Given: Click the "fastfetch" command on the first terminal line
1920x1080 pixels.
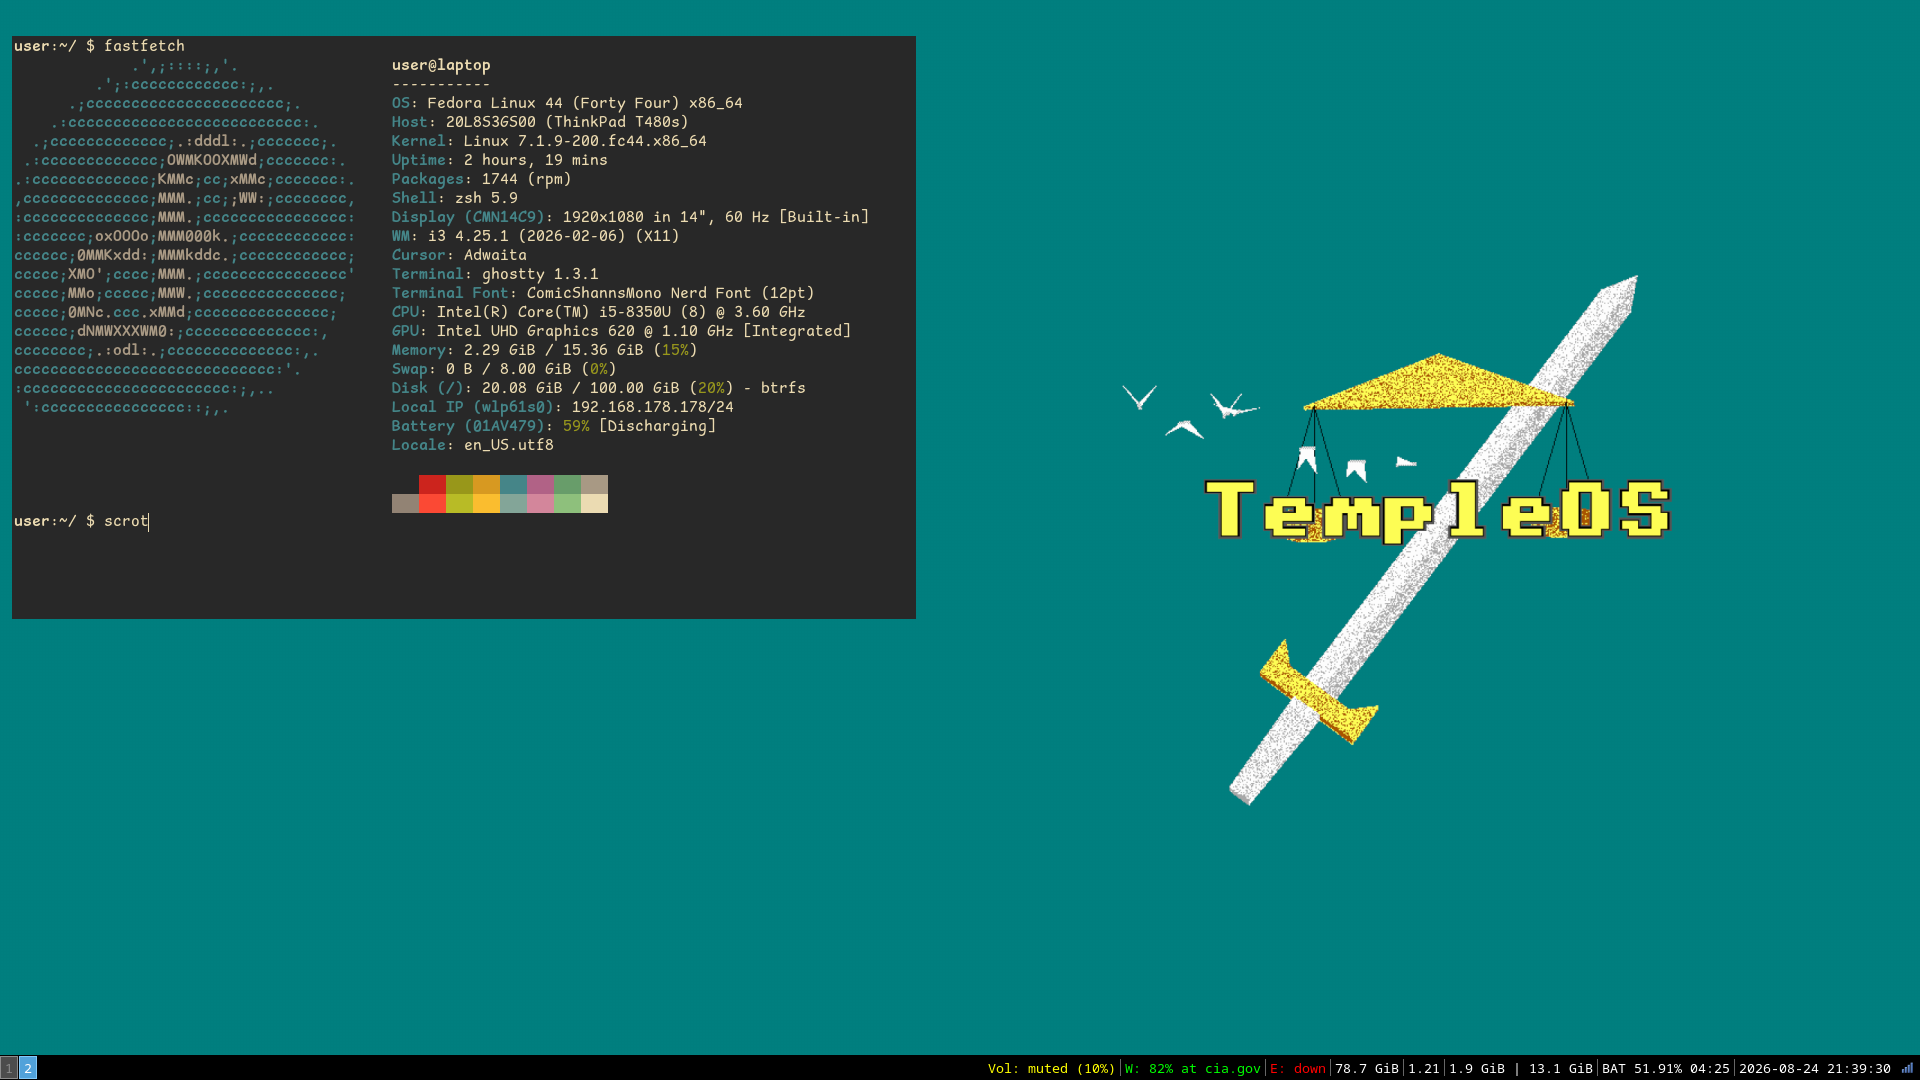Looking at the screenshot, I should [x=144, y=46].
